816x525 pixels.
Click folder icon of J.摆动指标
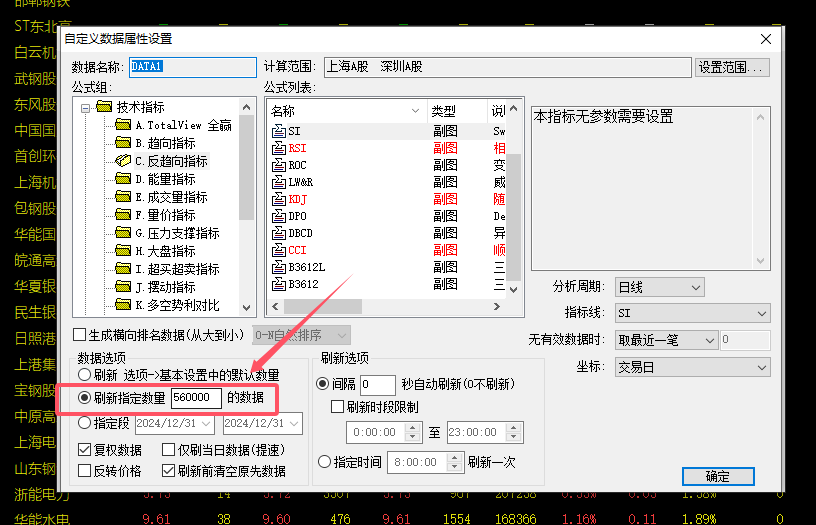[123, 287]
